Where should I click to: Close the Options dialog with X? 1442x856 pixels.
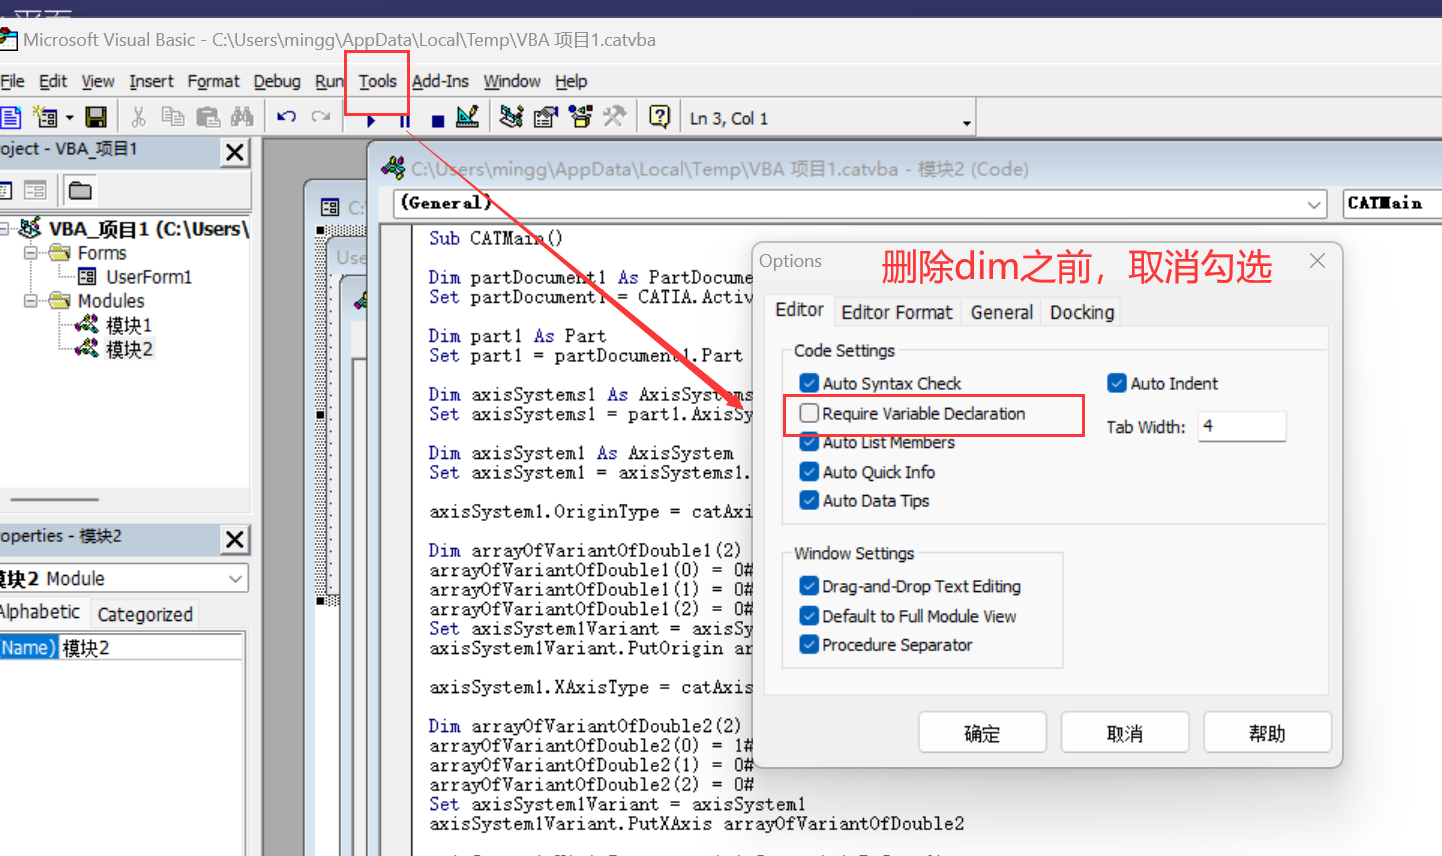[x=1317, y=261]
